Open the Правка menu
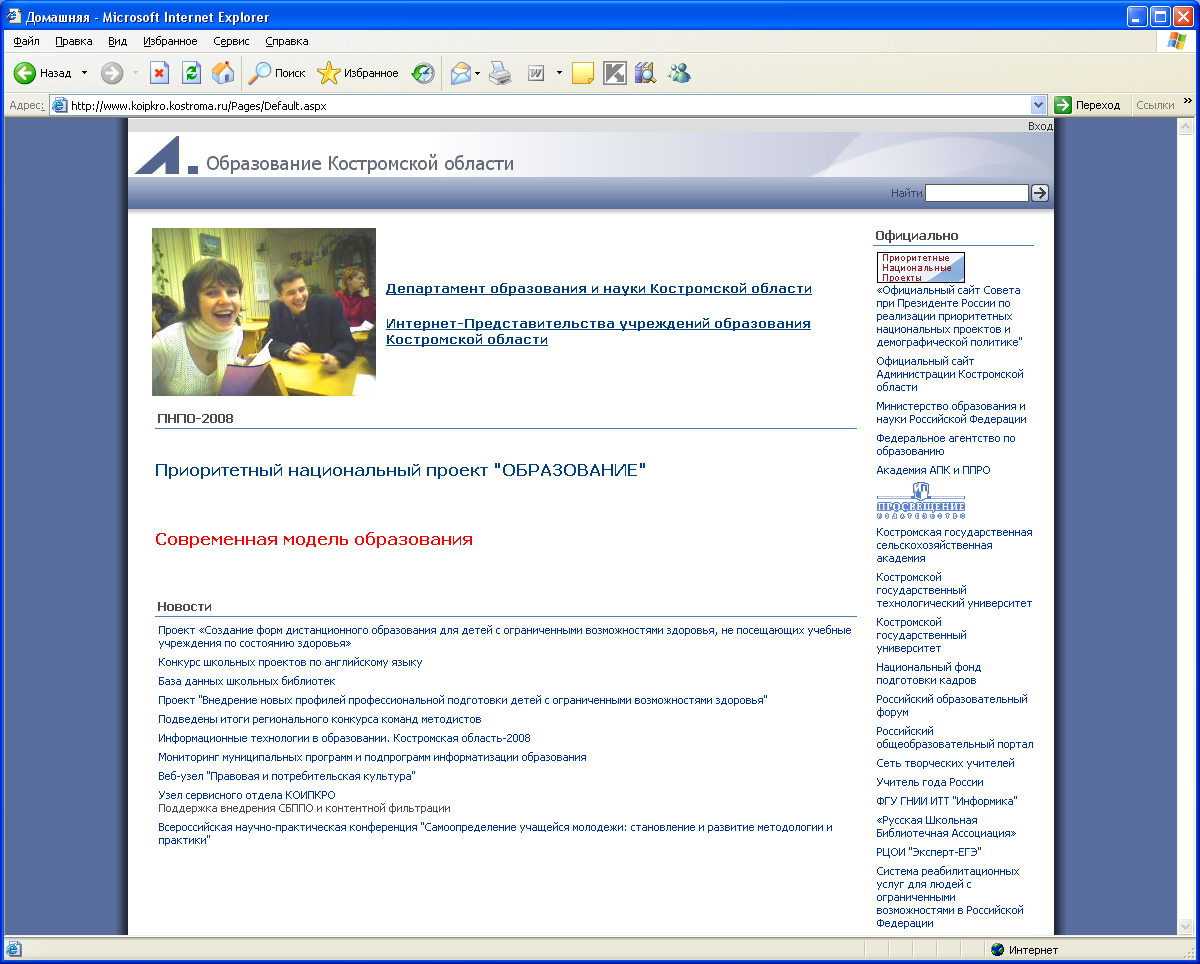The image size is (1200, 964). pos(74,41)
